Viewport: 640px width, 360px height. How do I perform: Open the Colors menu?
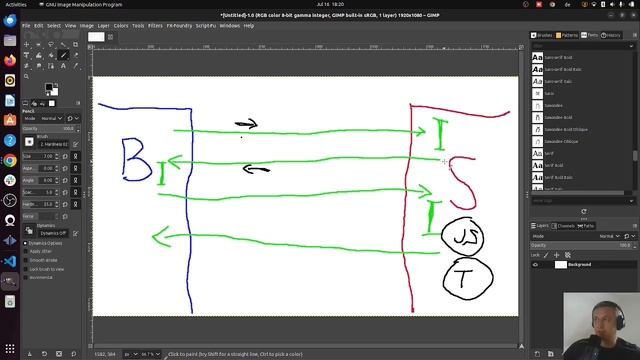[x=121, y=25]
